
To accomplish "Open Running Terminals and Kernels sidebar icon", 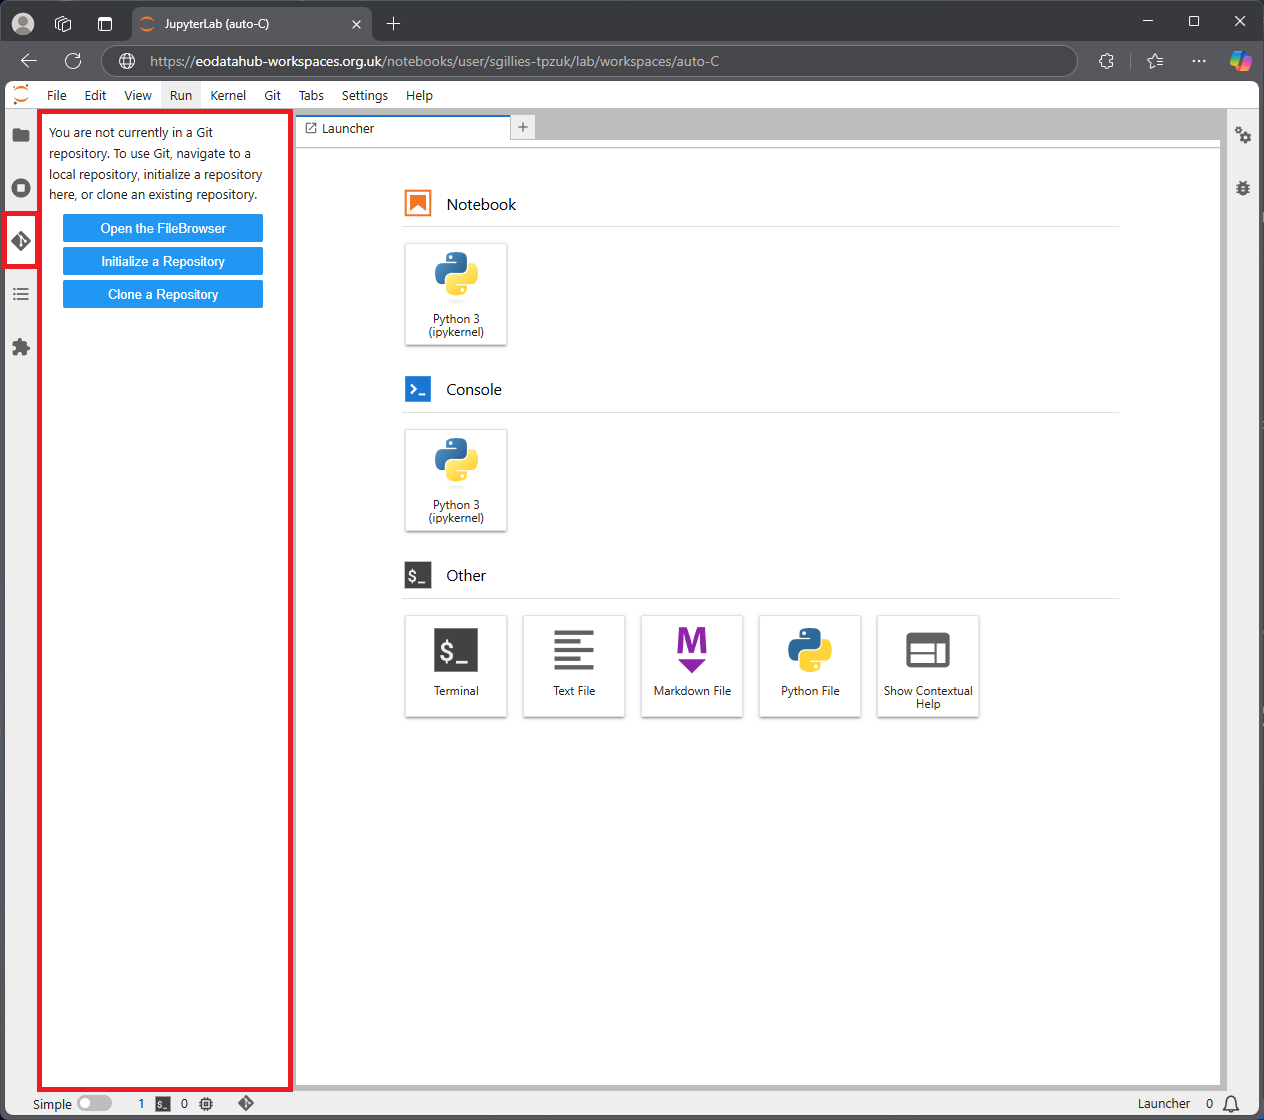I will (21, 188).
